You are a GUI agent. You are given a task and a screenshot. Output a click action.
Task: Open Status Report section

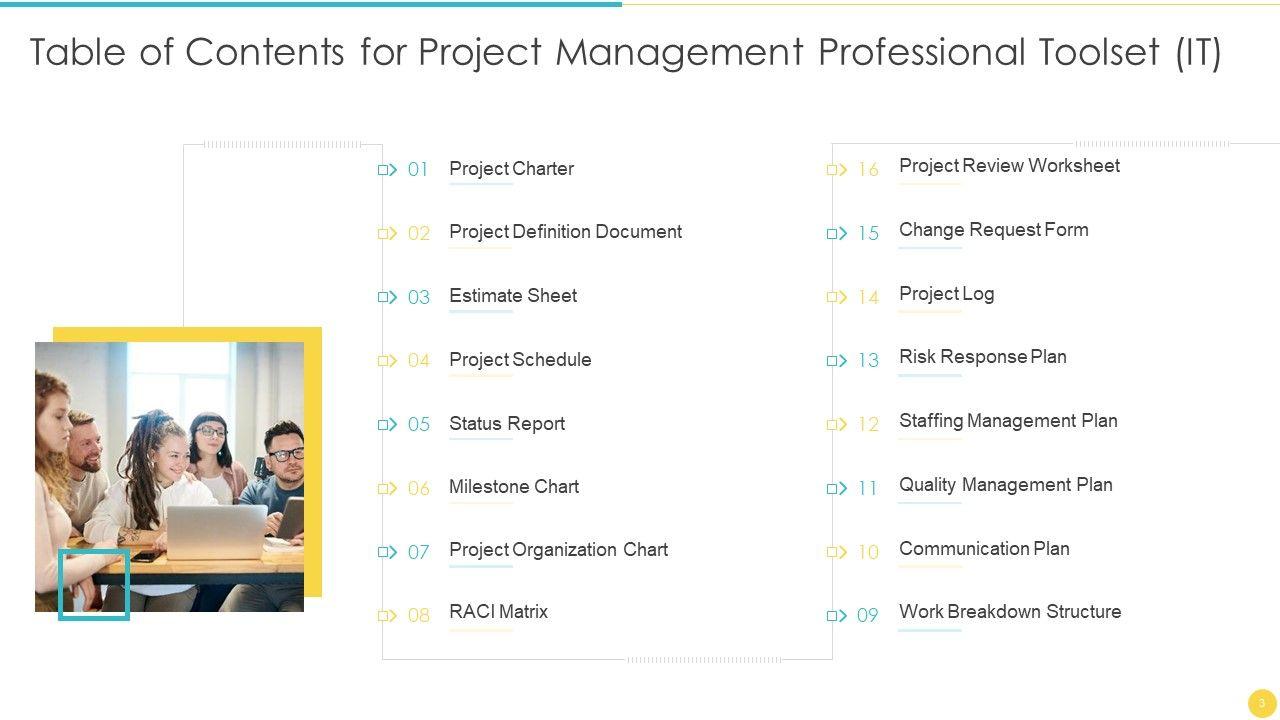click(x=507, y=424)
